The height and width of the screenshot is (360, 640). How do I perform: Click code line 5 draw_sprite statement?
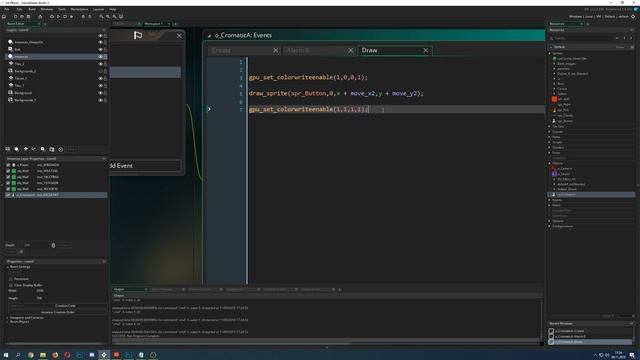(336, 93)
